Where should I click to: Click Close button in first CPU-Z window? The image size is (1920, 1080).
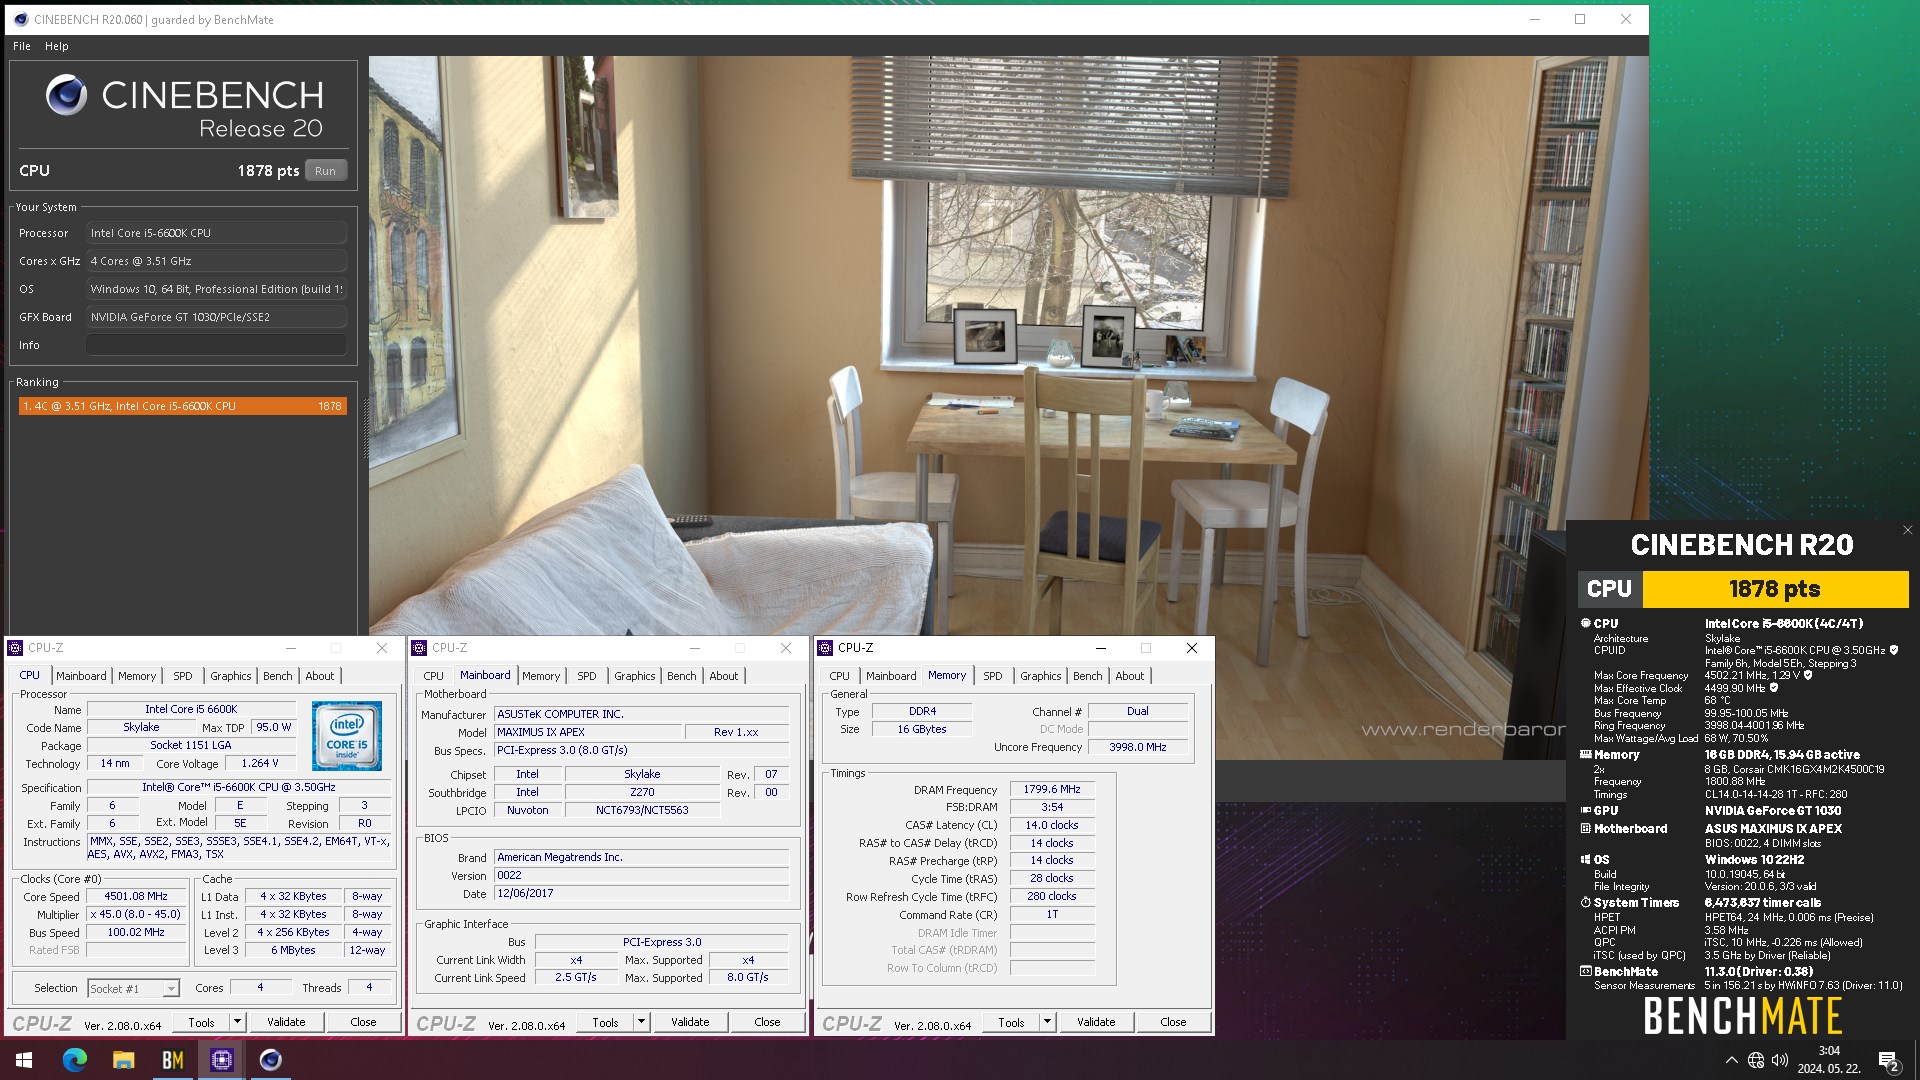click(x=364, y=1022)
